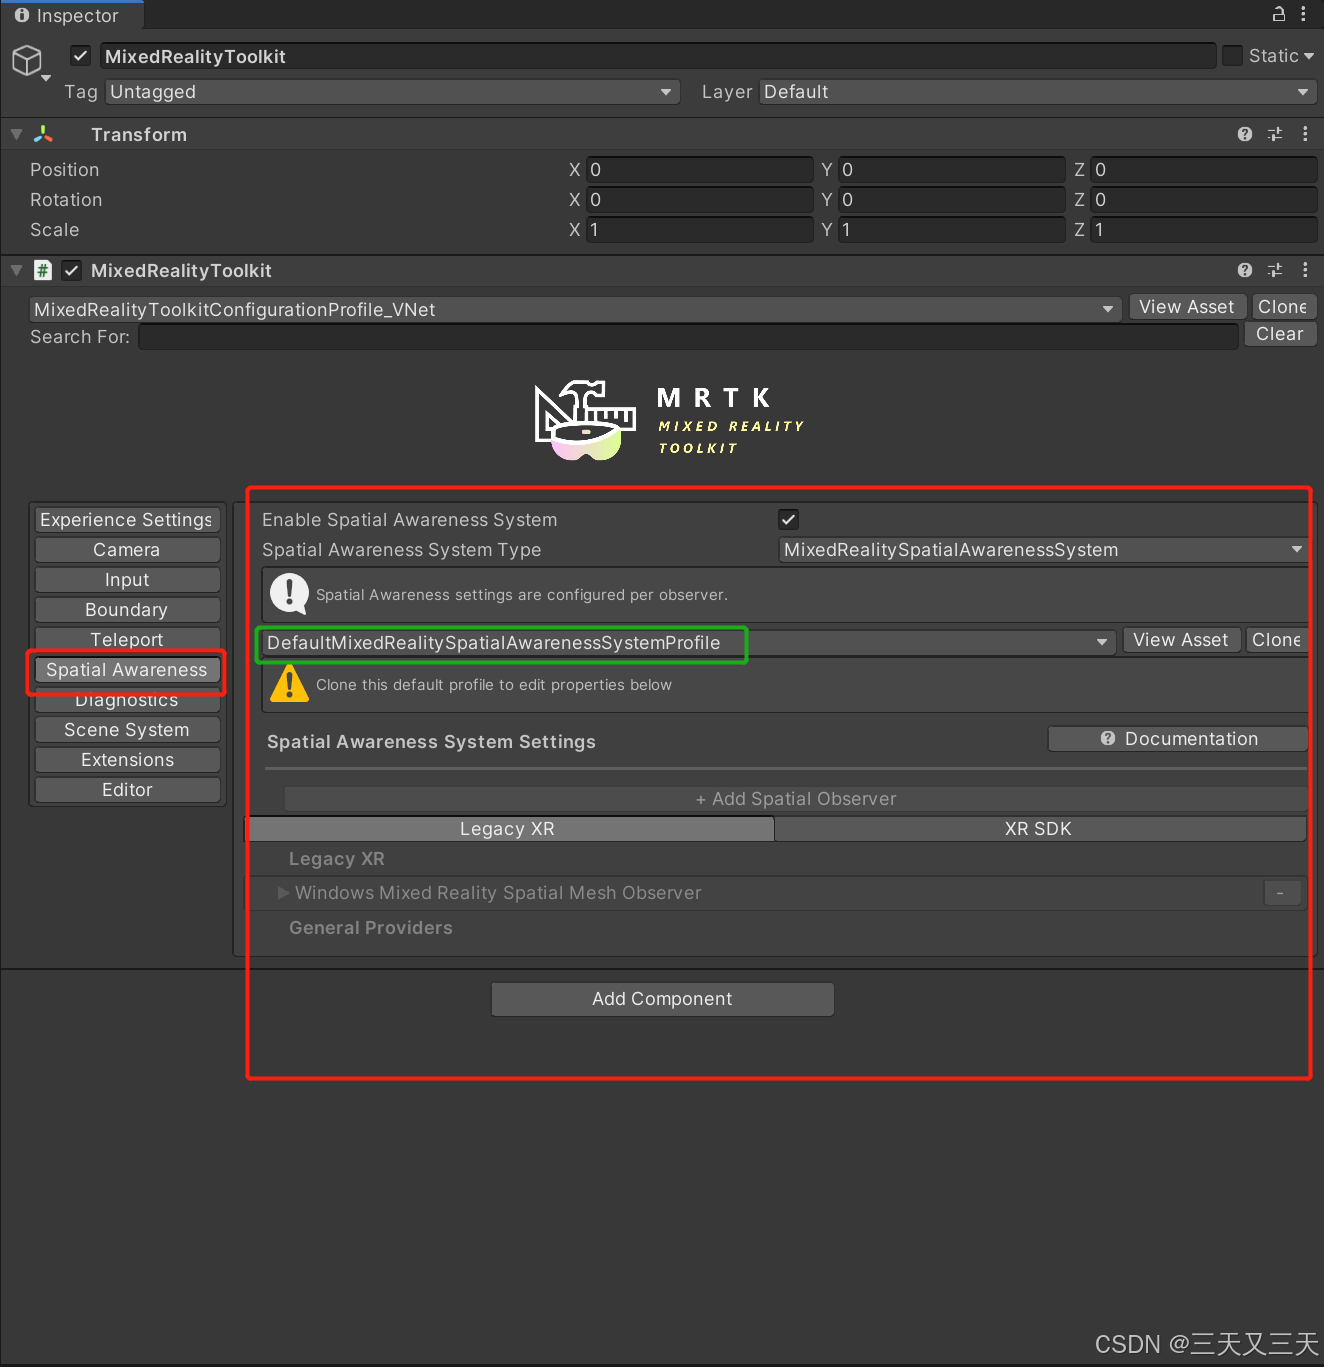Click the Position X value field

coord(699,170)
